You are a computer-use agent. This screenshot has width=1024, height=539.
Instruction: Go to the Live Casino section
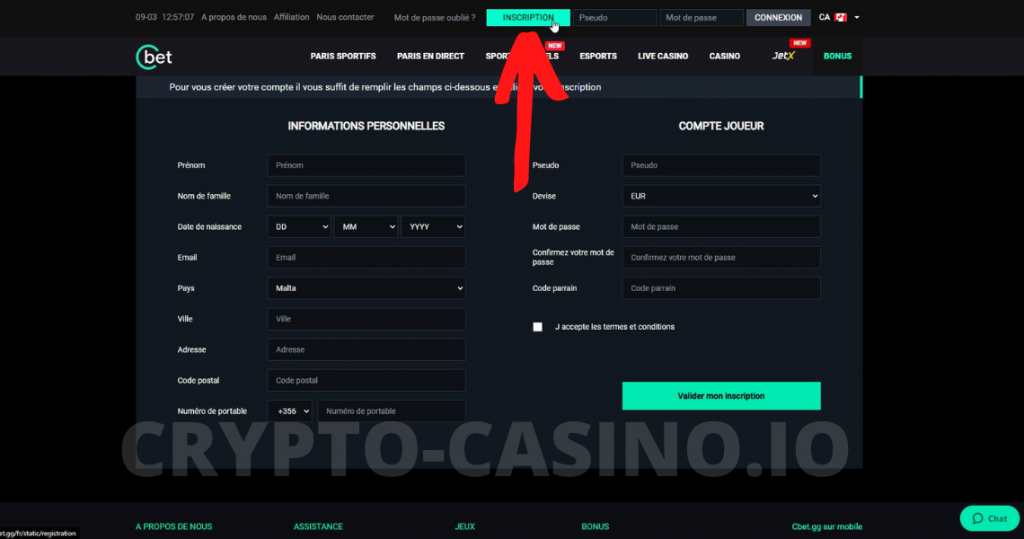(x=663, y=56)
